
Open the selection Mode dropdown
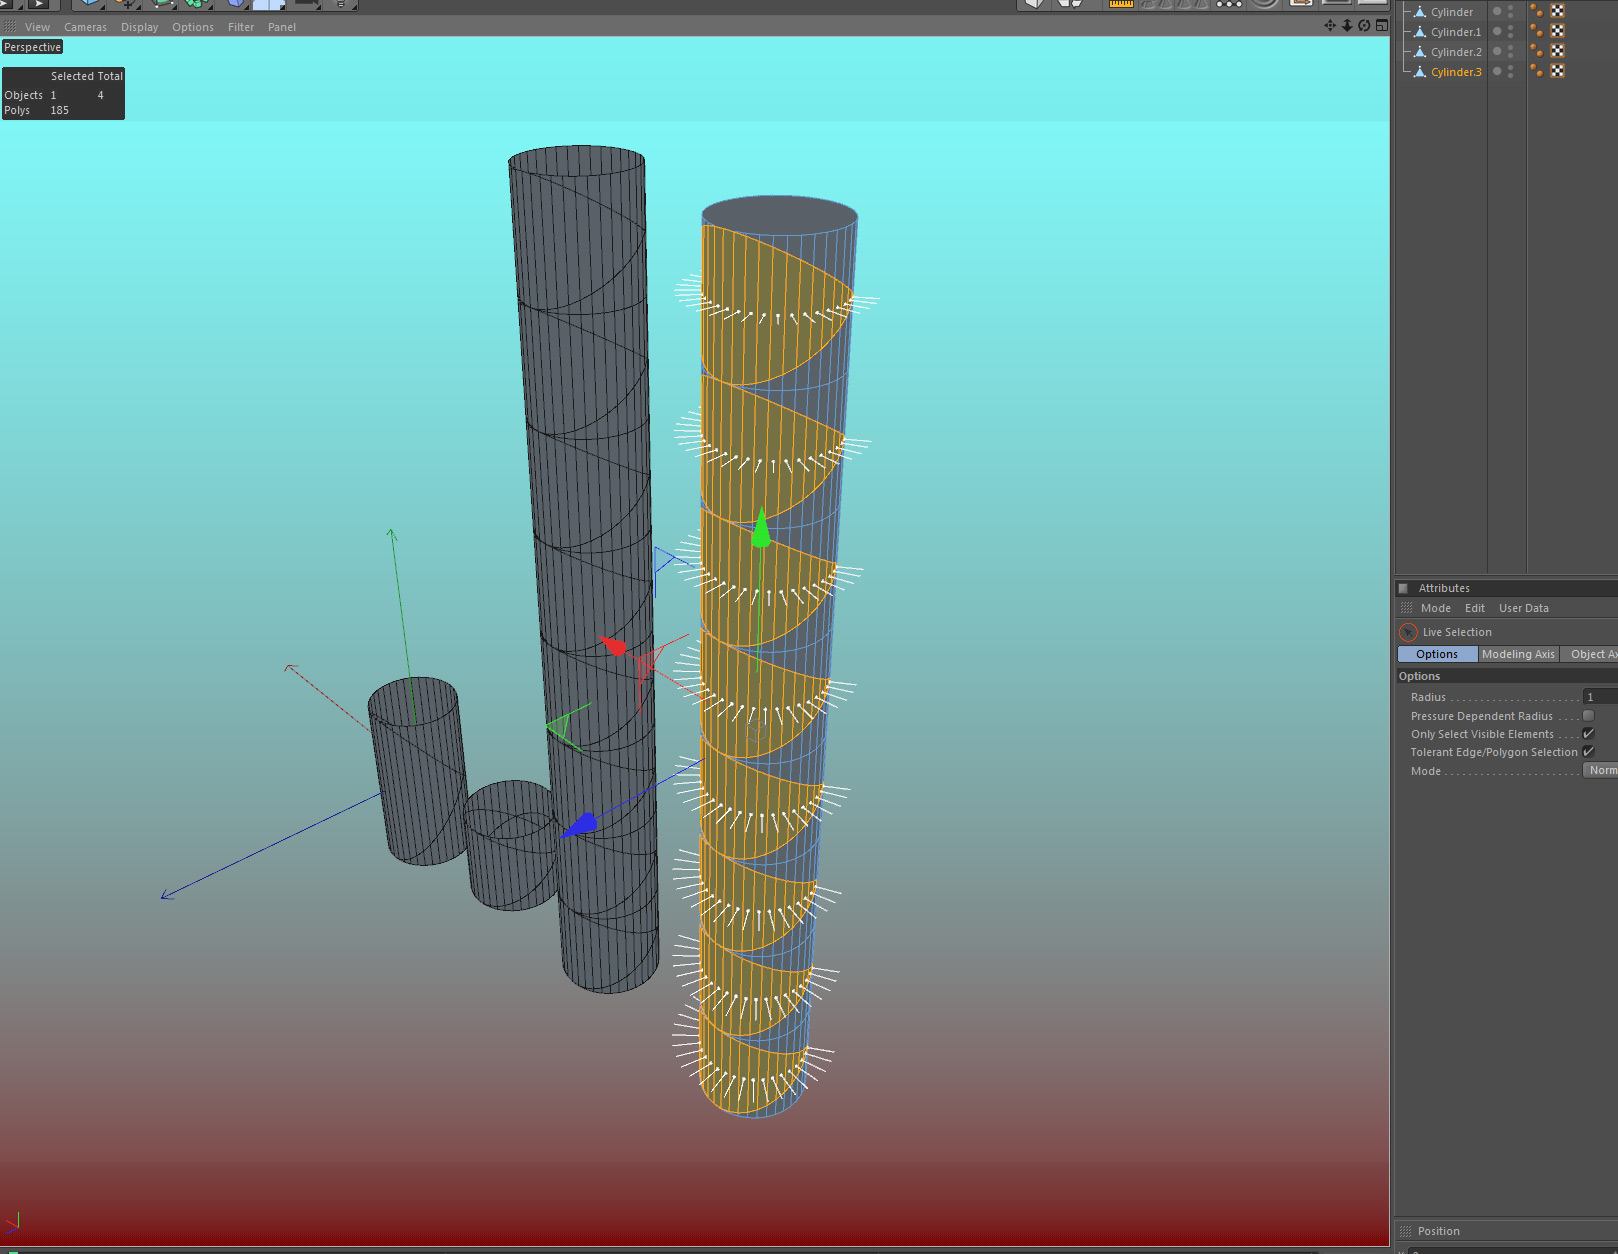(1600, 771)
